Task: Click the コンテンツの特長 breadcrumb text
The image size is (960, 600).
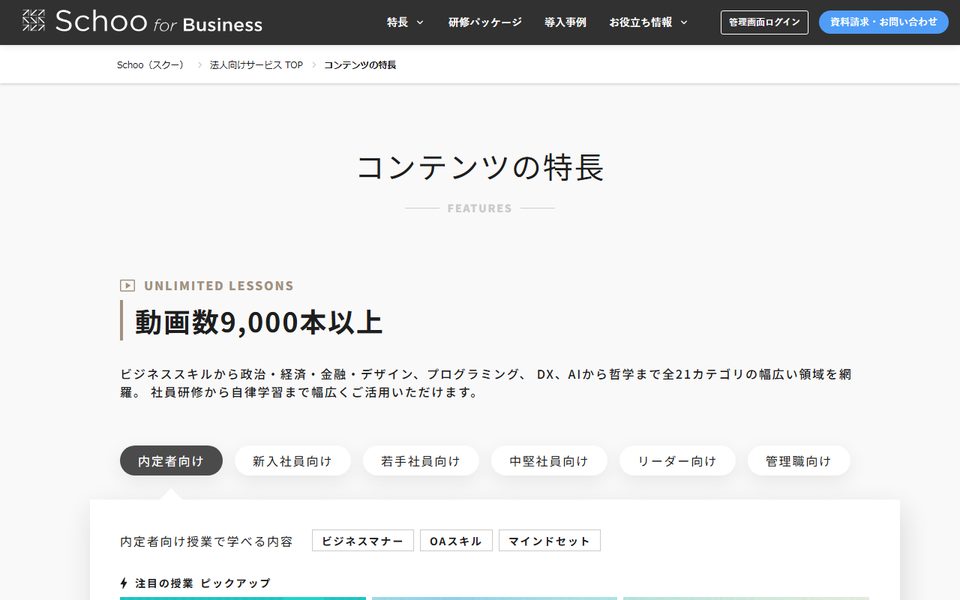Action: tap(360, 65)
